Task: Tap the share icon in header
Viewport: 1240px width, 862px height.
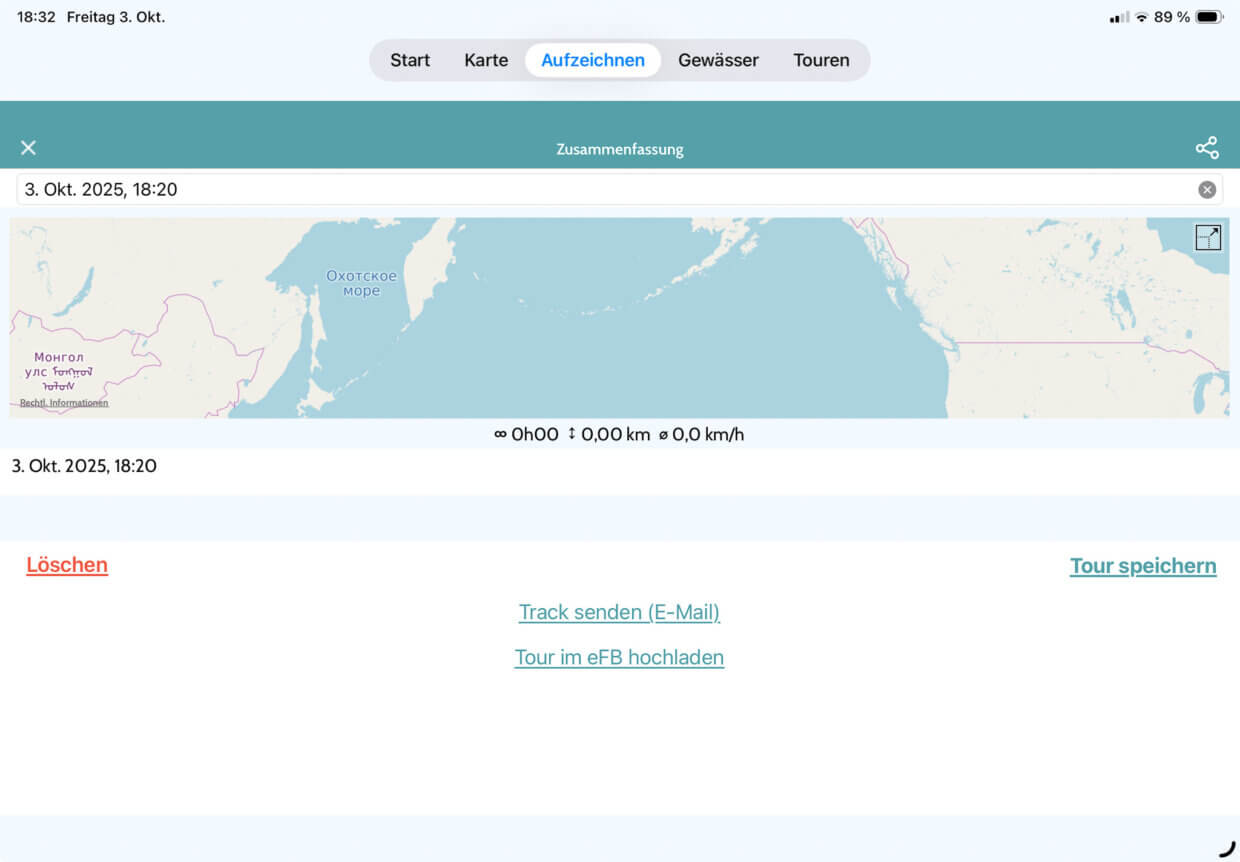Action: point(1207,148)
